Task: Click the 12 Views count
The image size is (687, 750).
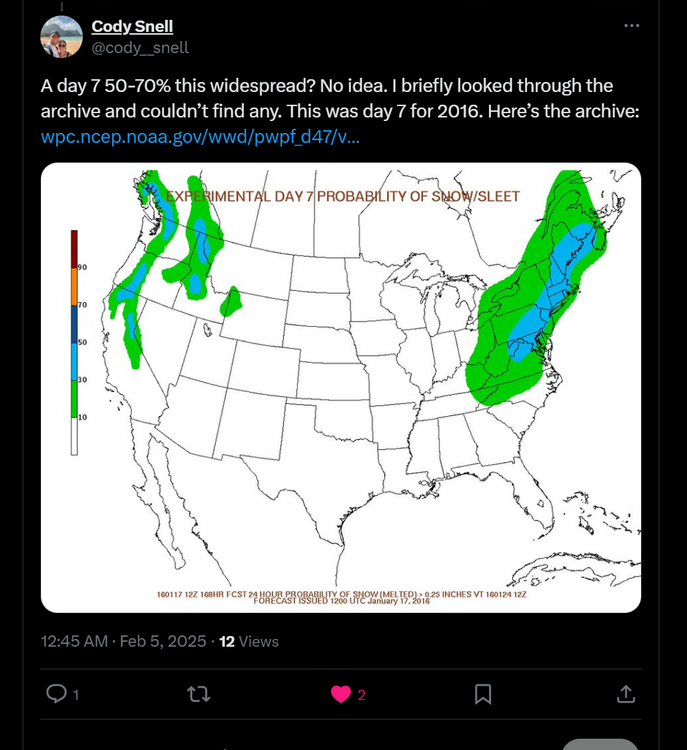Action: pyautogui.click(x=249, y=641)
